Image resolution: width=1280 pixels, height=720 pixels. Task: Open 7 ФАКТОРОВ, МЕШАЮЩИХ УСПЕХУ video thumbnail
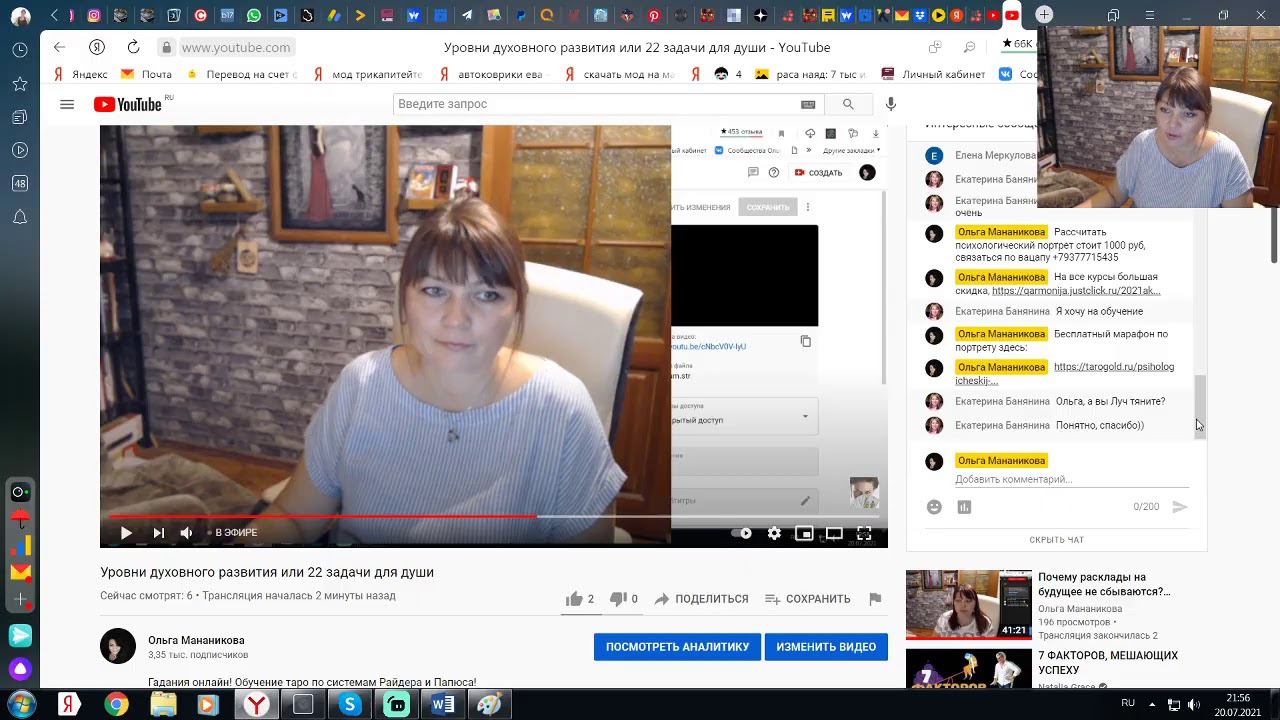click(x=968, y=668)
